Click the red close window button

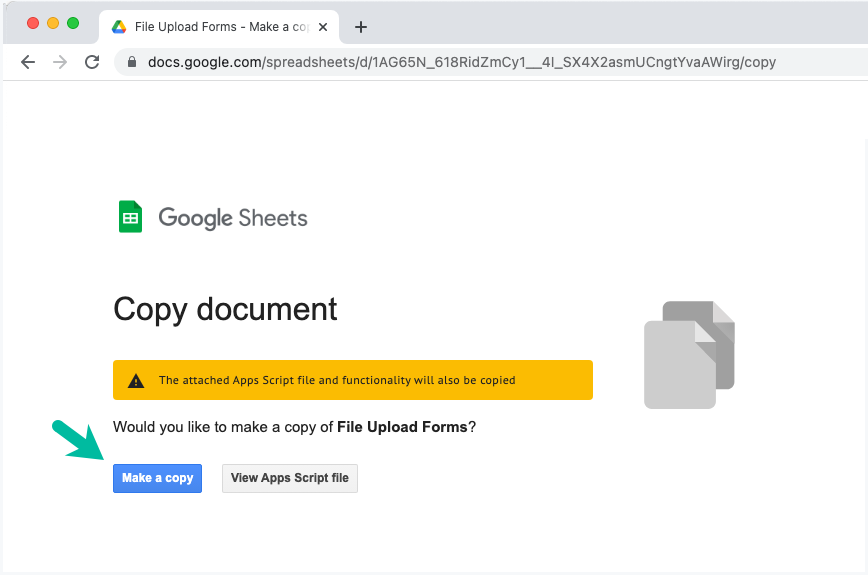(33, 23)
